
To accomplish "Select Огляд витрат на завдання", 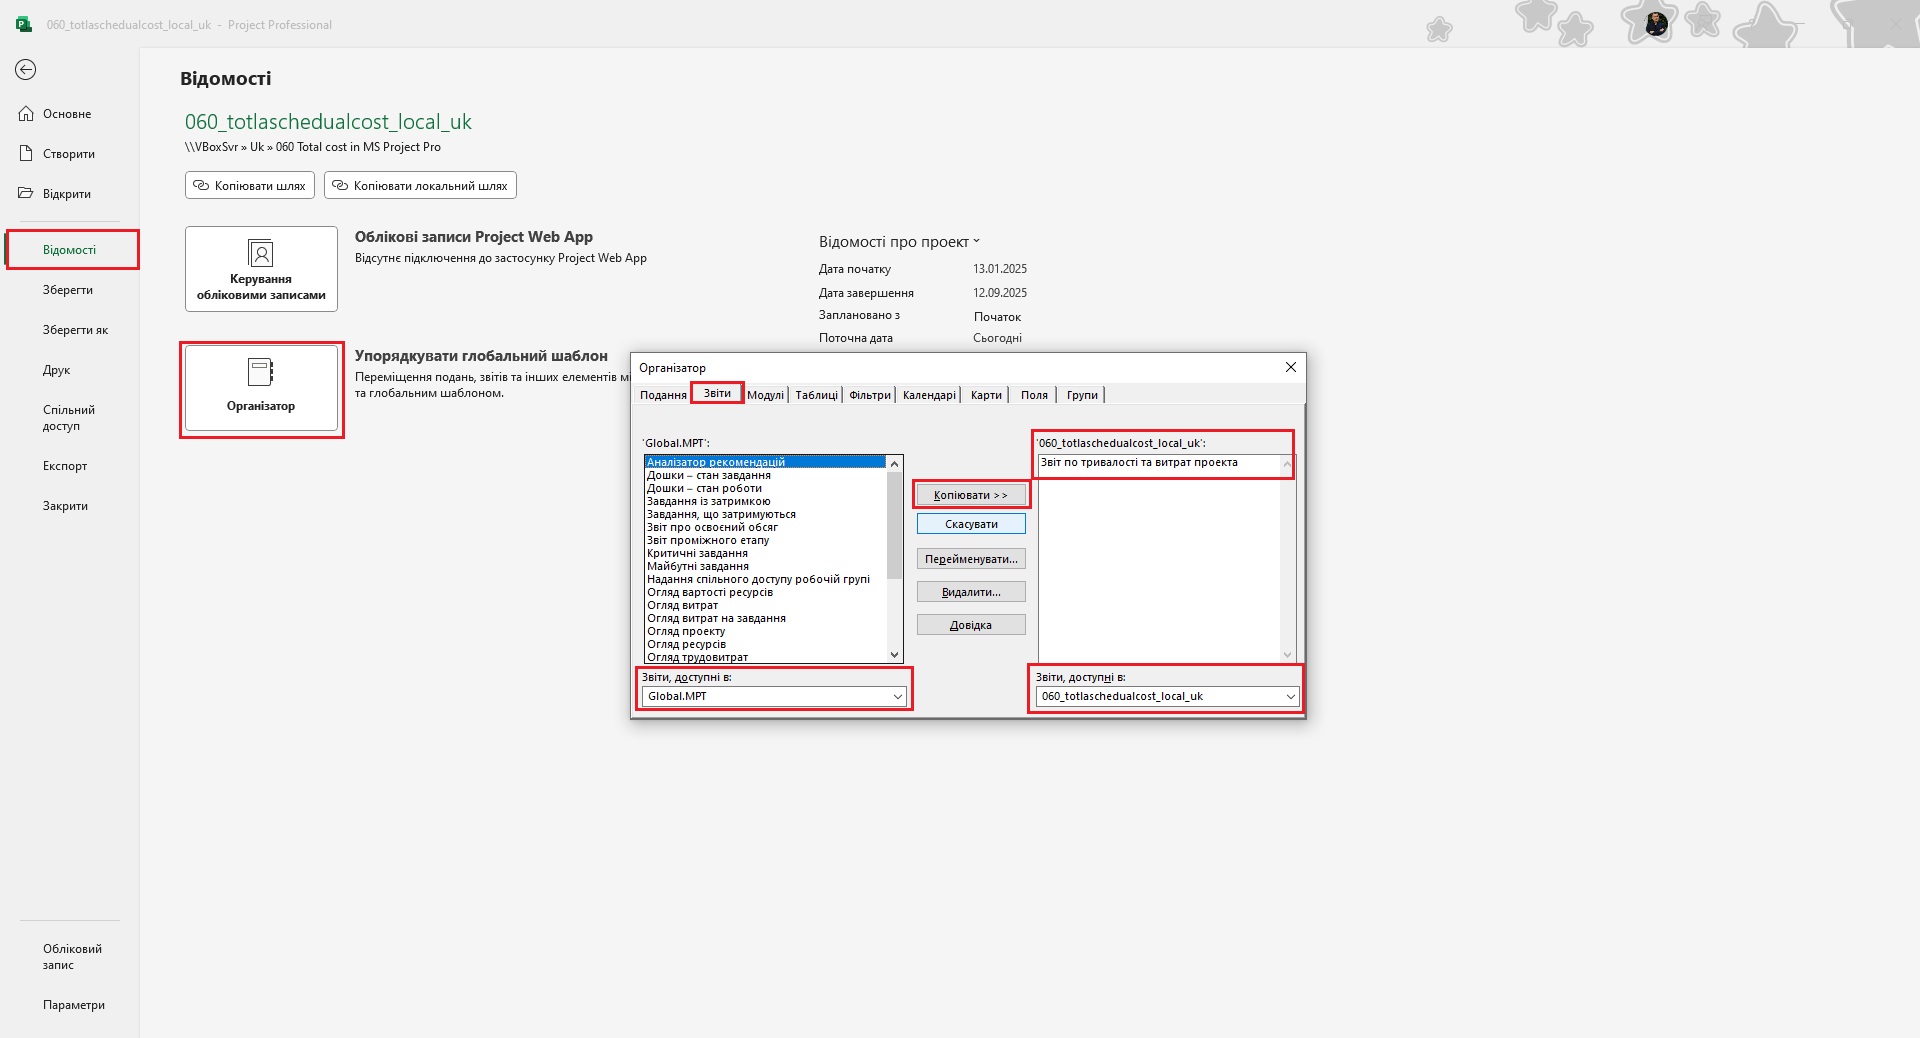I will point(765,618).
